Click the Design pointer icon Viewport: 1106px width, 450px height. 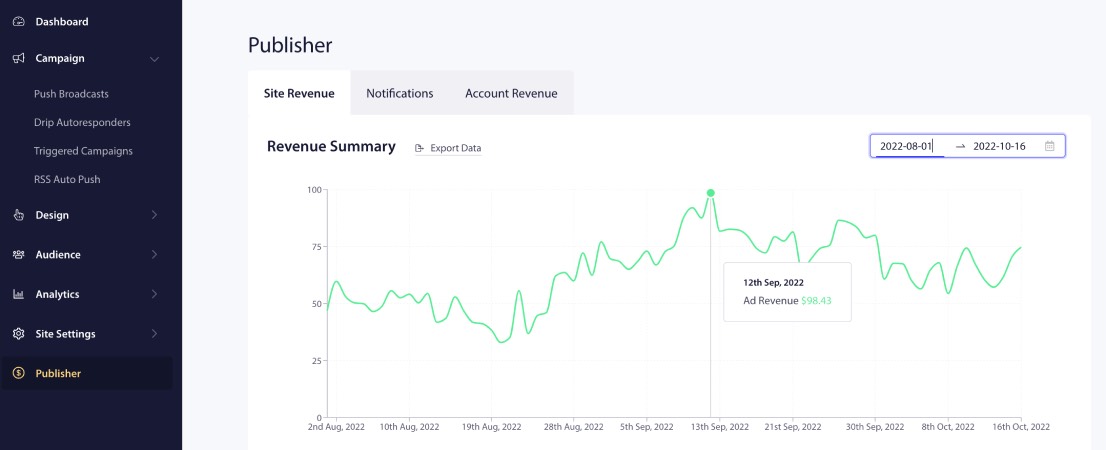[x=19, y=215]
